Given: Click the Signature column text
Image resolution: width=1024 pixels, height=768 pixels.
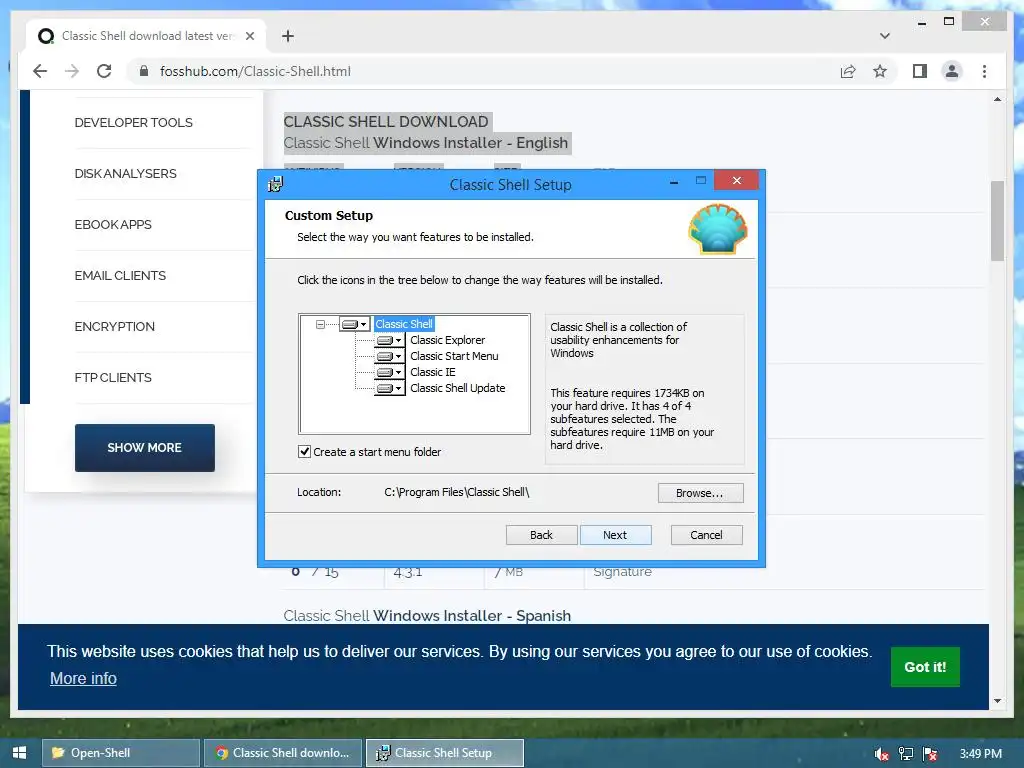Looking at the screenshot, I should click(622, 572).
